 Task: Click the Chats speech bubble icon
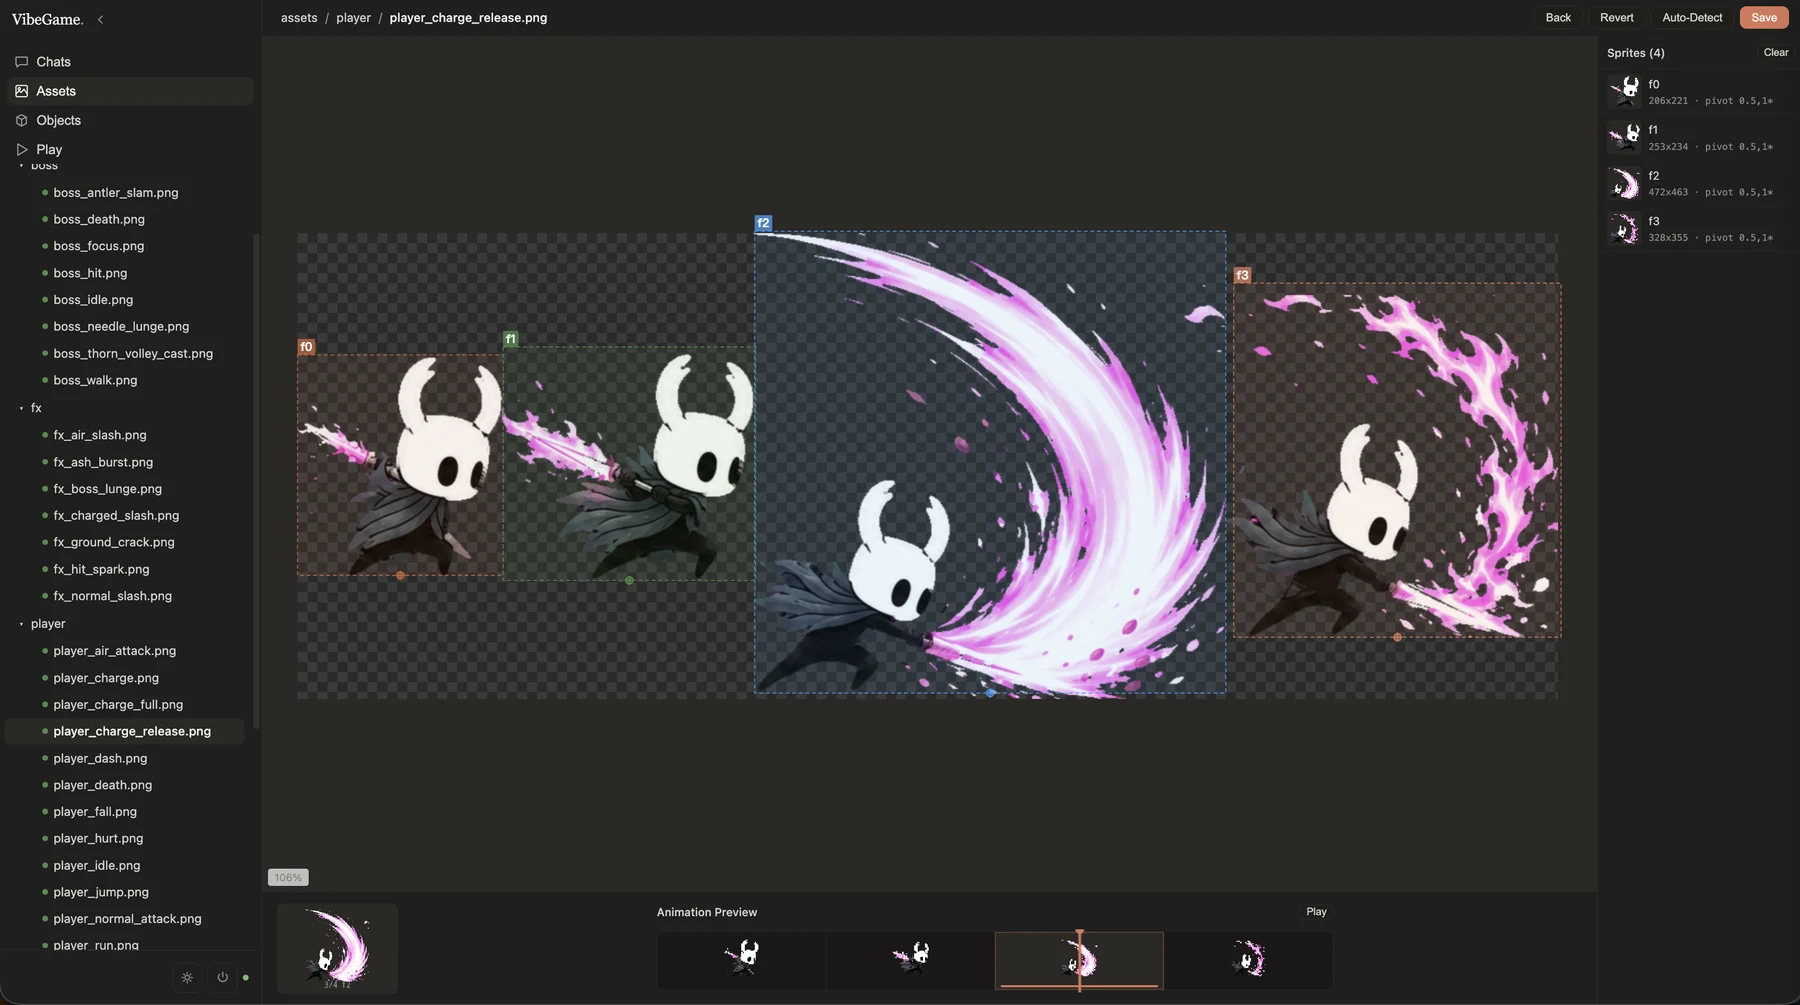coord(21,62)
